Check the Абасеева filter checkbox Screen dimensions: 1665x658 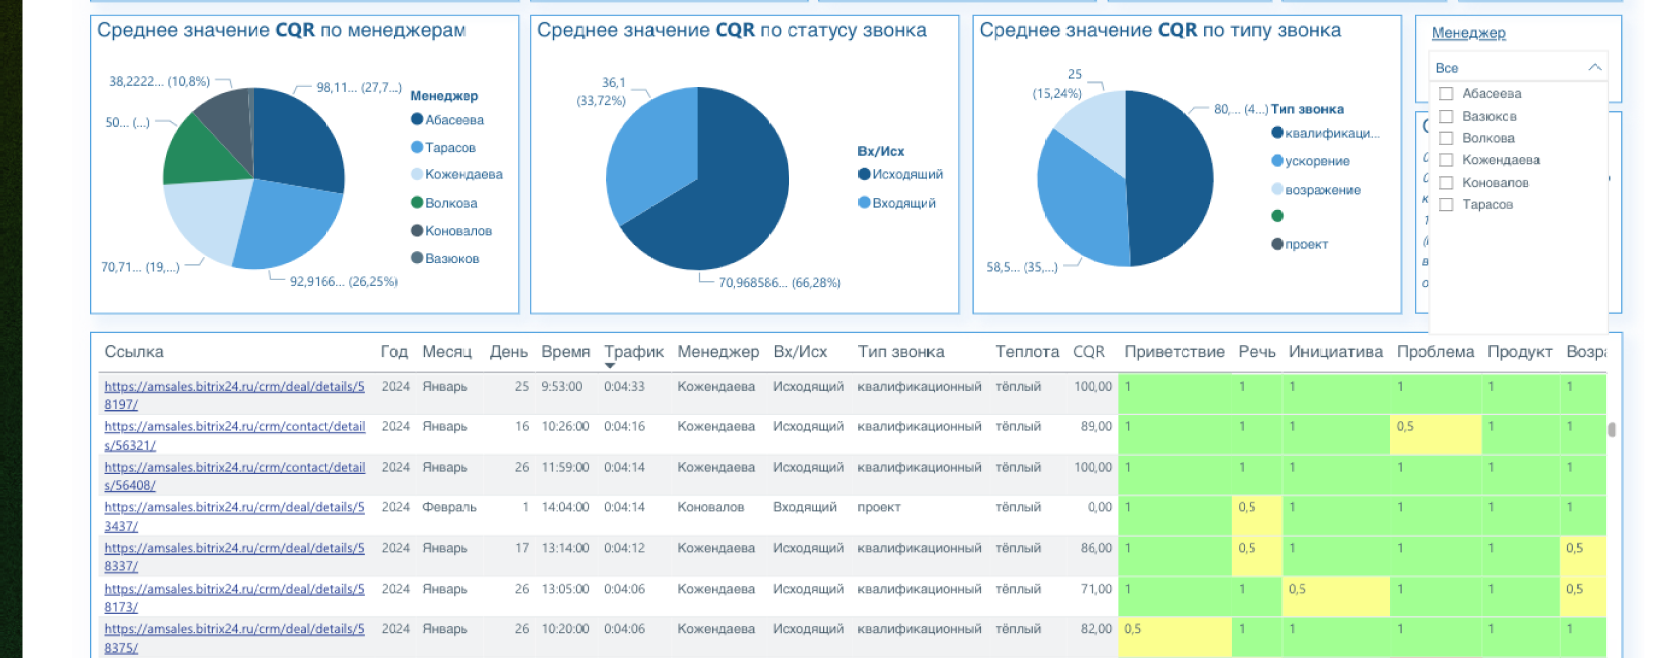[1446, 94]
